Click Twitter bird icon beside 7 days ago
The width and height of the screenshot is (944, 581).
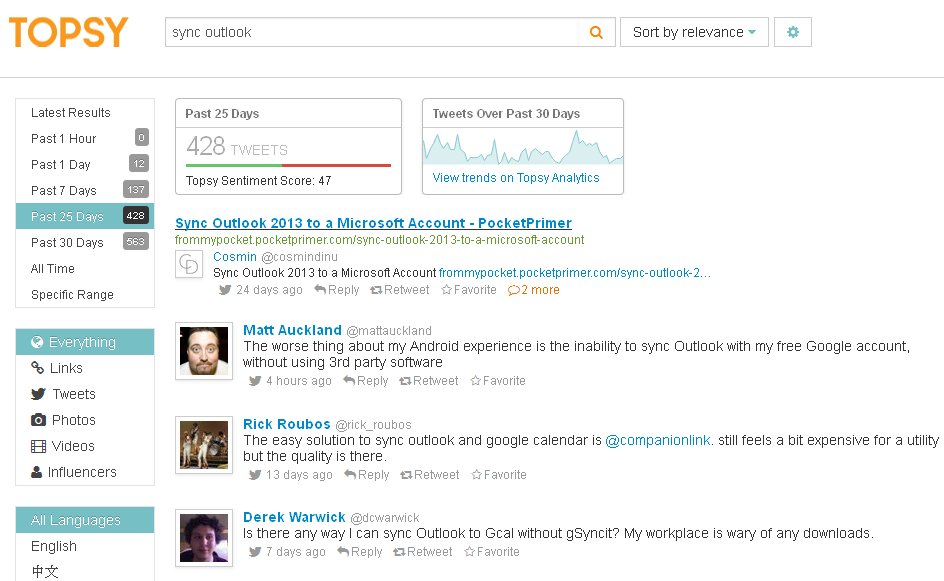tap(255, 551)
